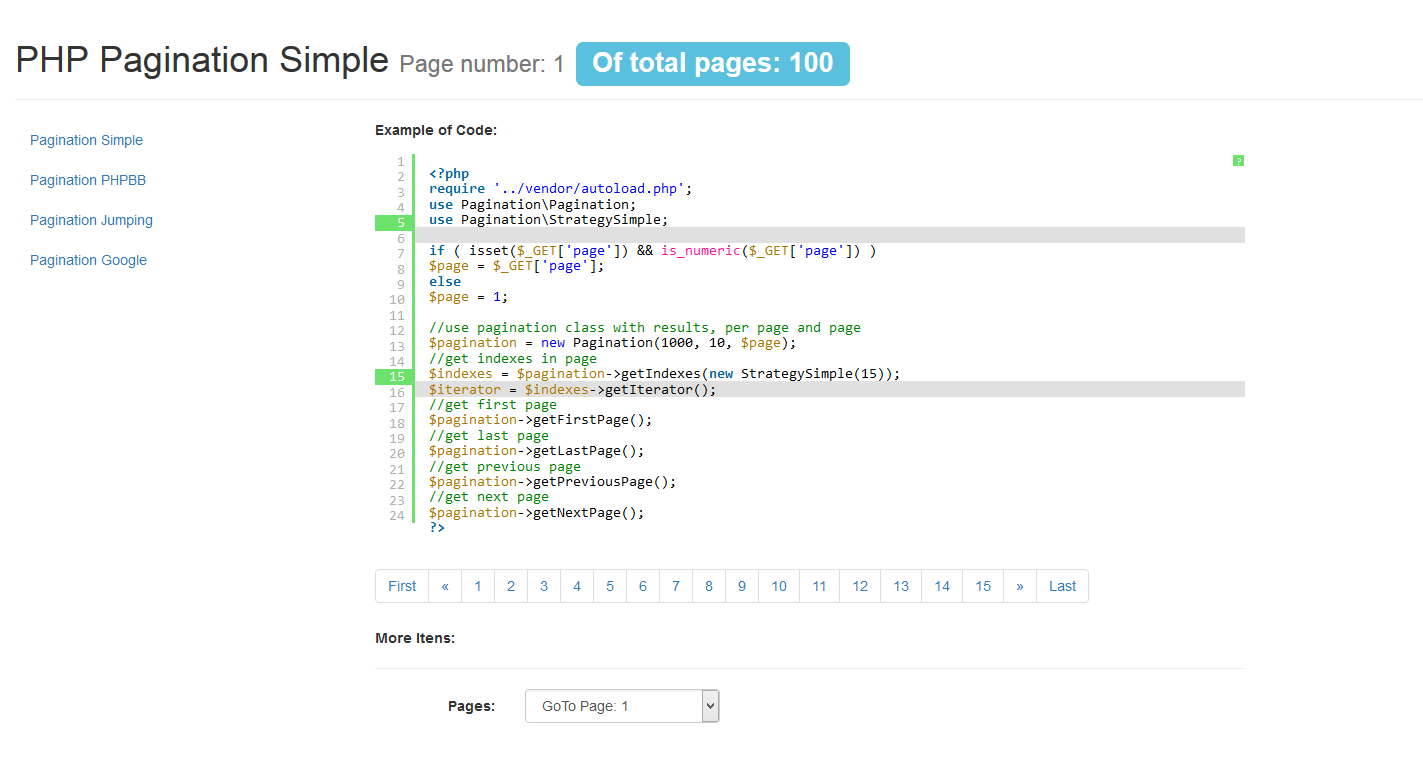Viewport: 1423px width, 774px height.
Task: Click the '<?php' opening tag line
Action: click(449, 173)
